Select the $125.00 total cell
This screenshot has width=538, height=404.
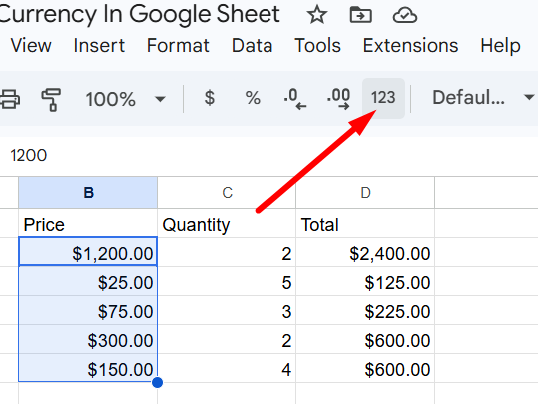[x=365, y=281]
